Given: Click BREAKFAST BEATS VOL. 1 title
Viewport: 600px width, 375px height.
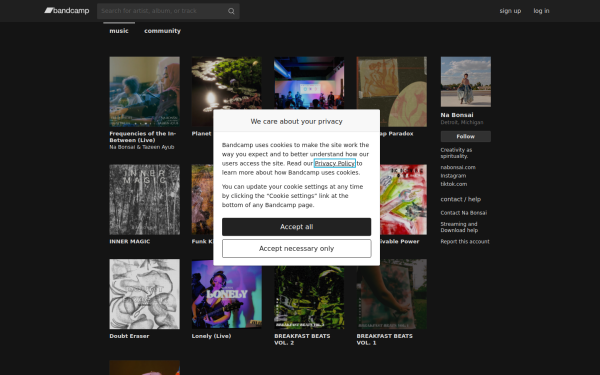Looking at the screenshot, I should point(385,339).
